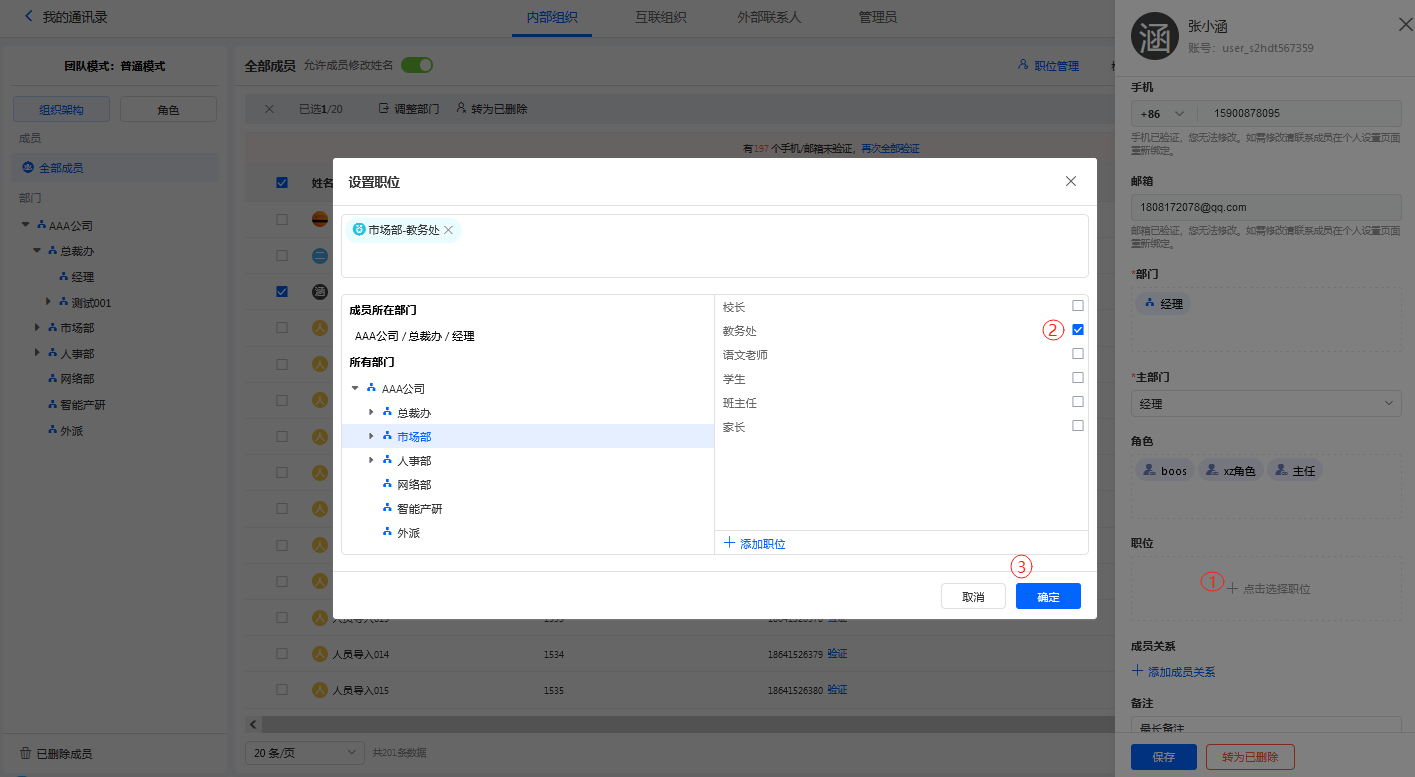Screen dimensions: 1415x777
Task: Click the plus icon for 添加职位
Action: 730,543
